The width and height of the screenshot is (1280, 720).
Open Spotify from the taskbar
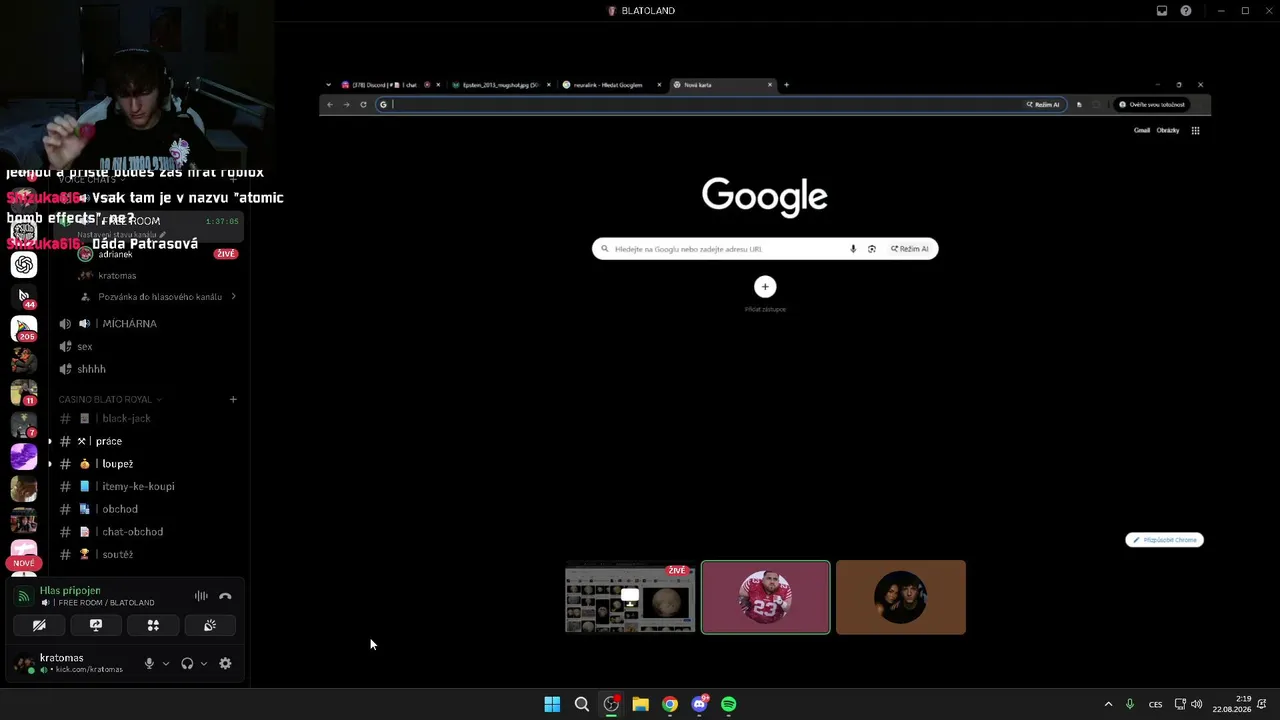coord(729,704)
